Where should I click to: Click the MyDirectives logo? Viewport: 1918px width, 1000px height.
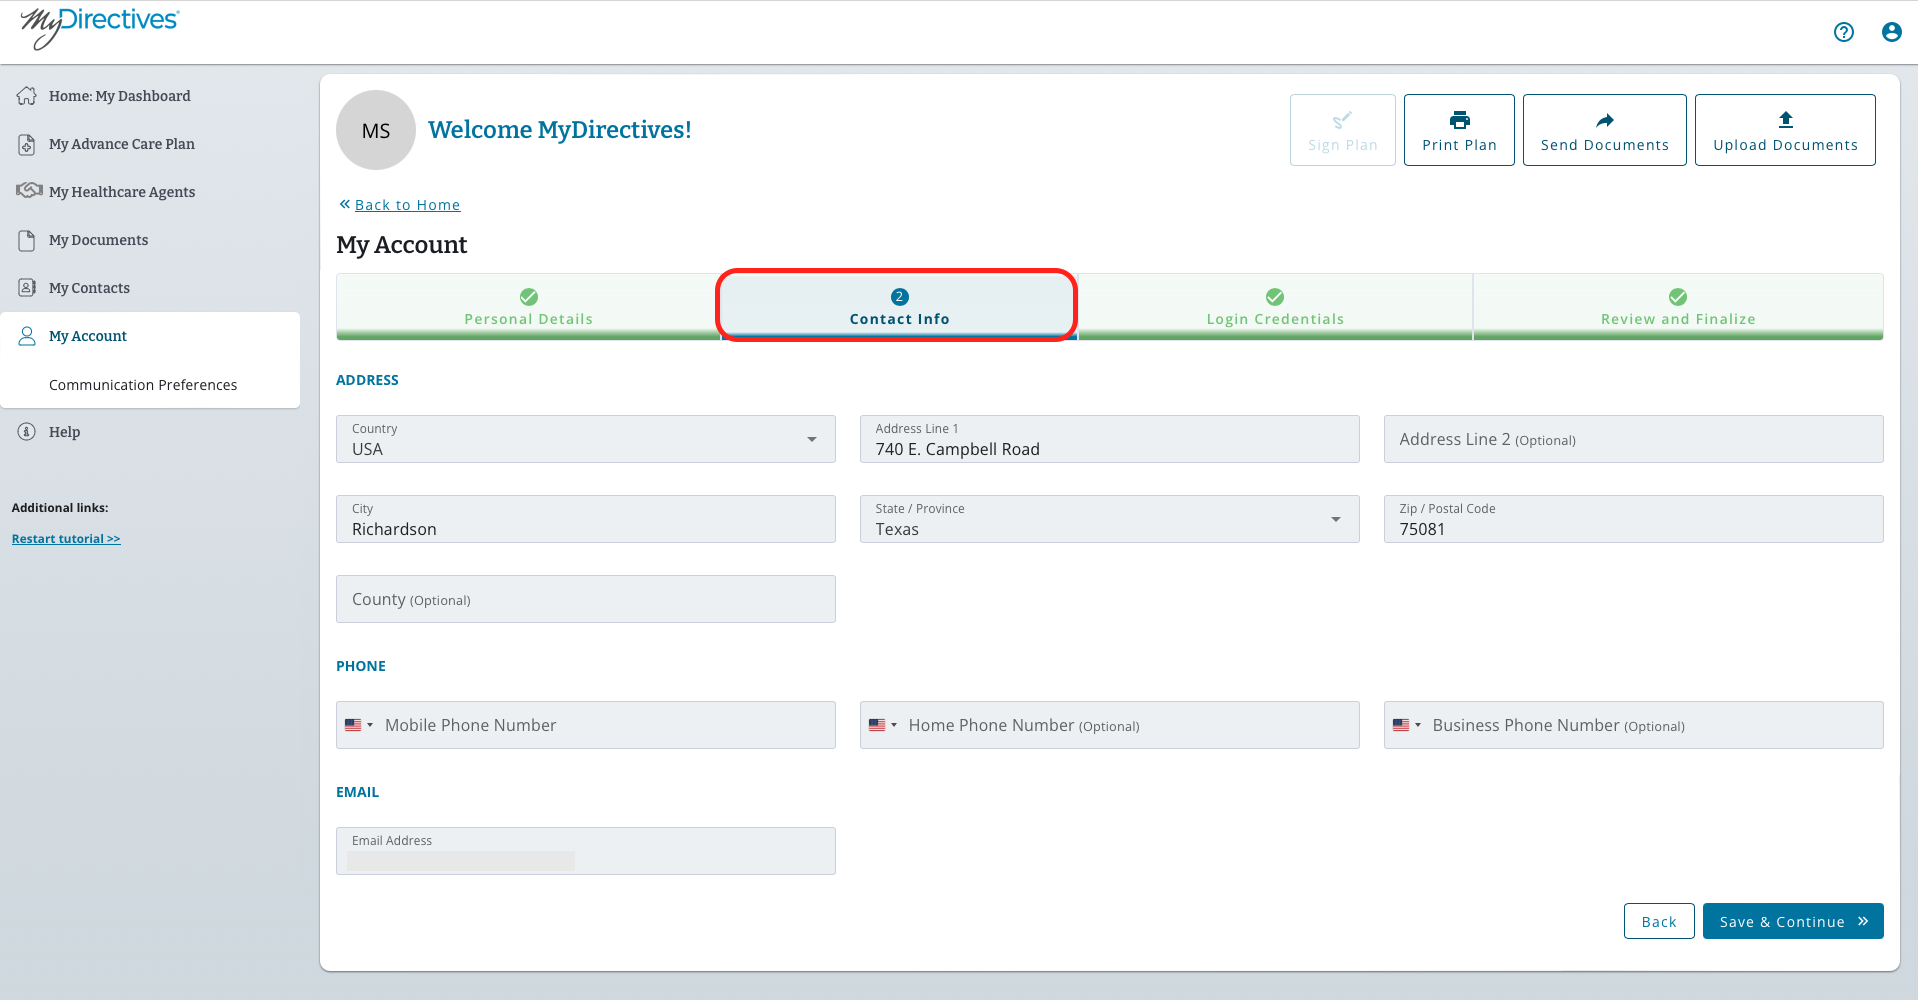click(x=99, y=27)
